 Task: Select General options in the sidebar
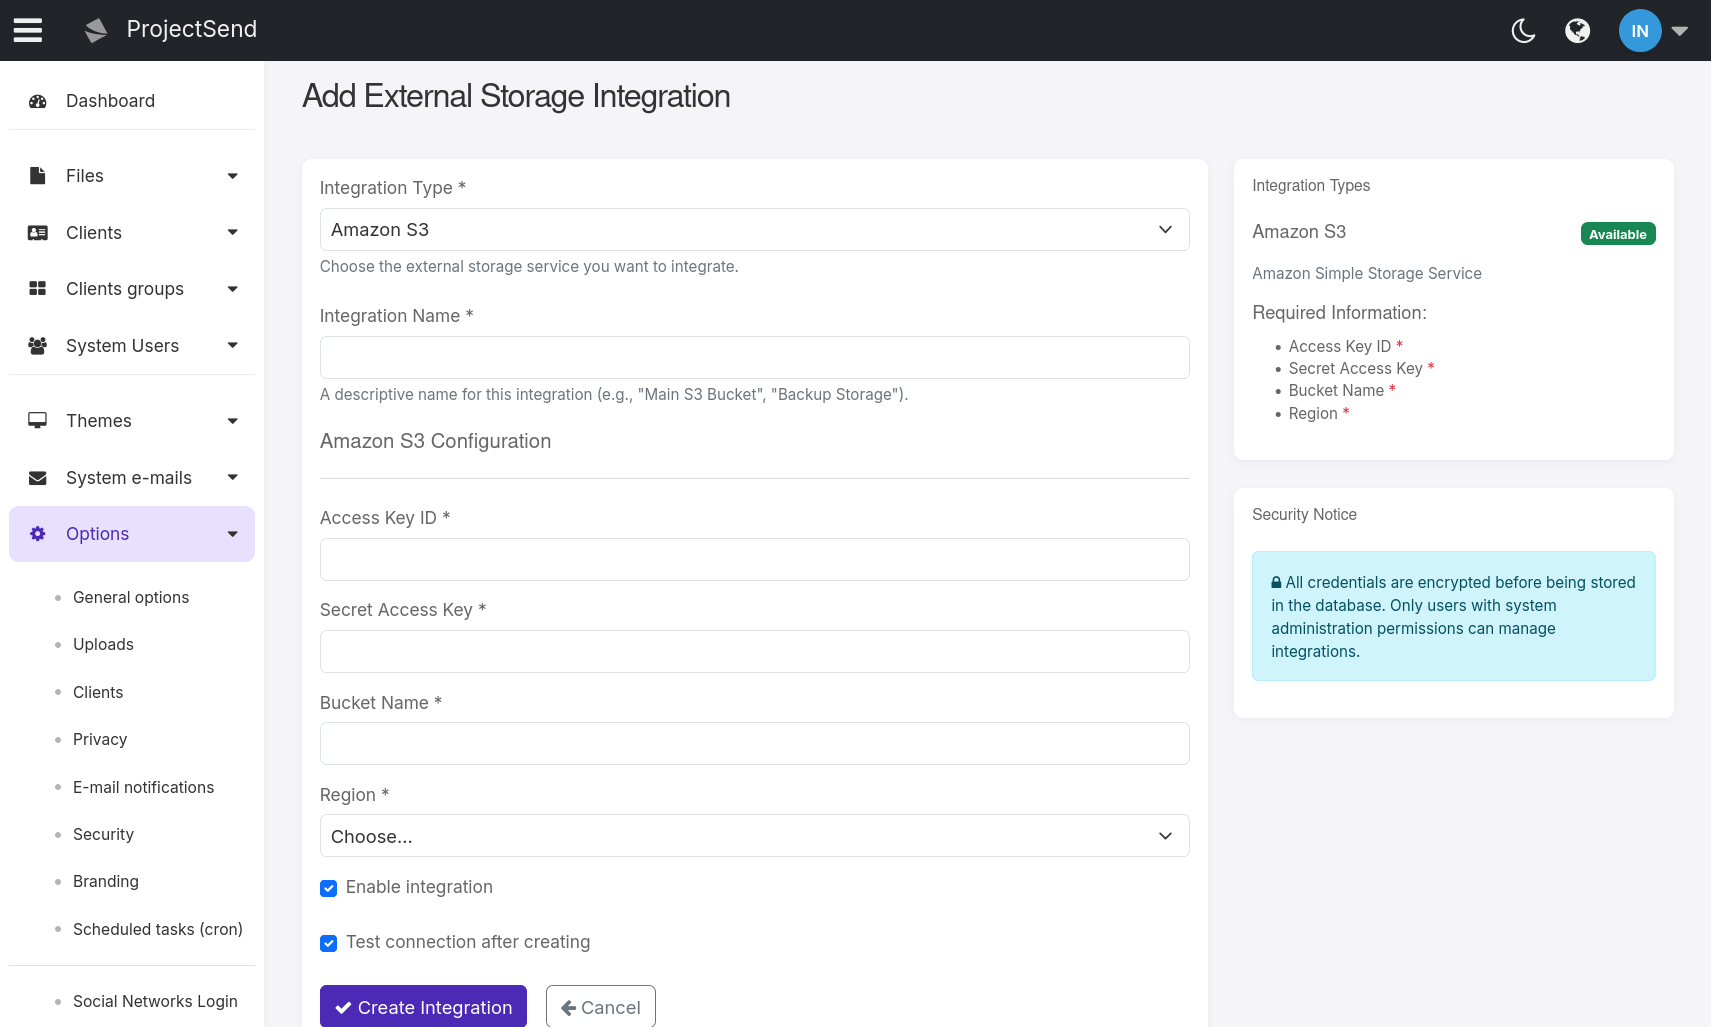[x=131, y=597]
